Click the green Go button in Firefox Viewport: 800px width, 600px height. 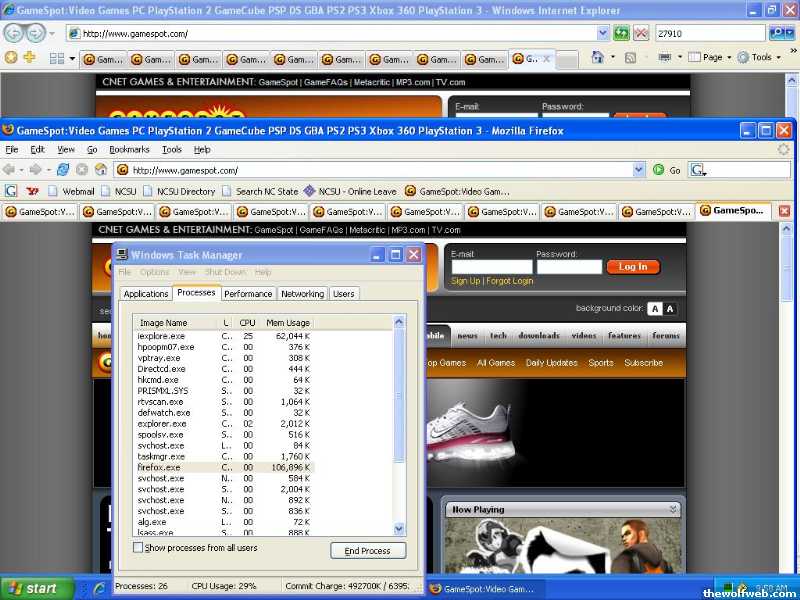(659, 170)
